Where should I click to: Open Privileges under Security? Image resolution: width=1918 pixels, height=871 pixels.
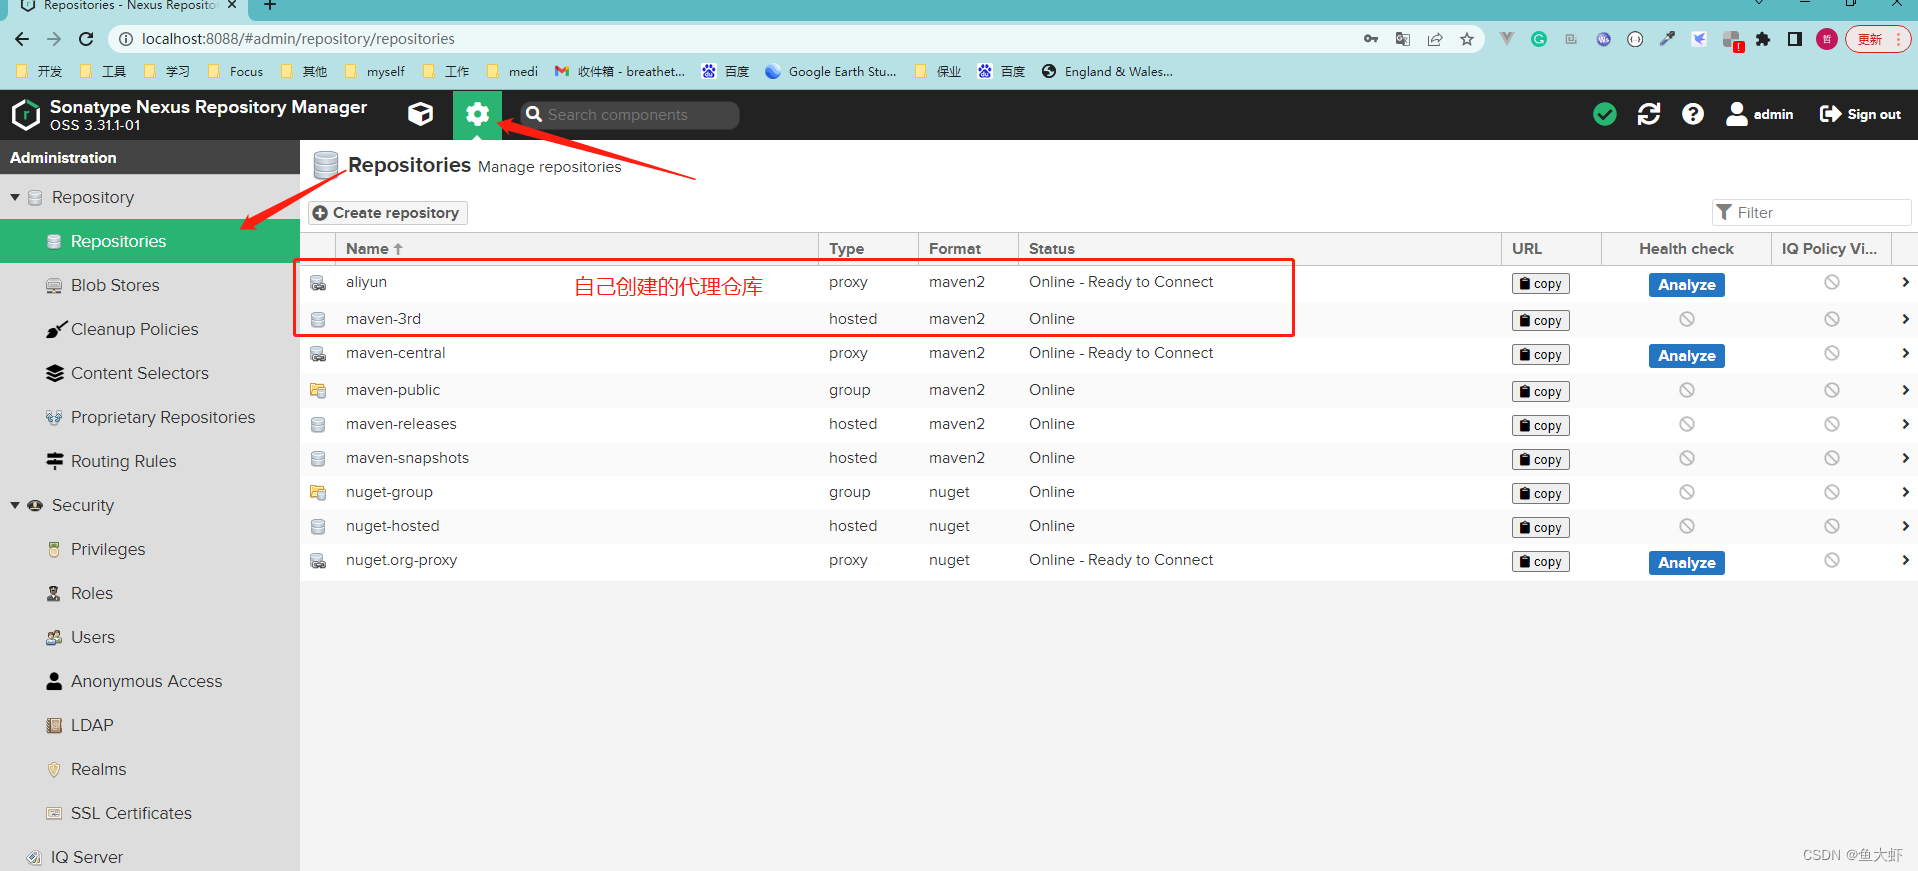[x=107, y=549]
